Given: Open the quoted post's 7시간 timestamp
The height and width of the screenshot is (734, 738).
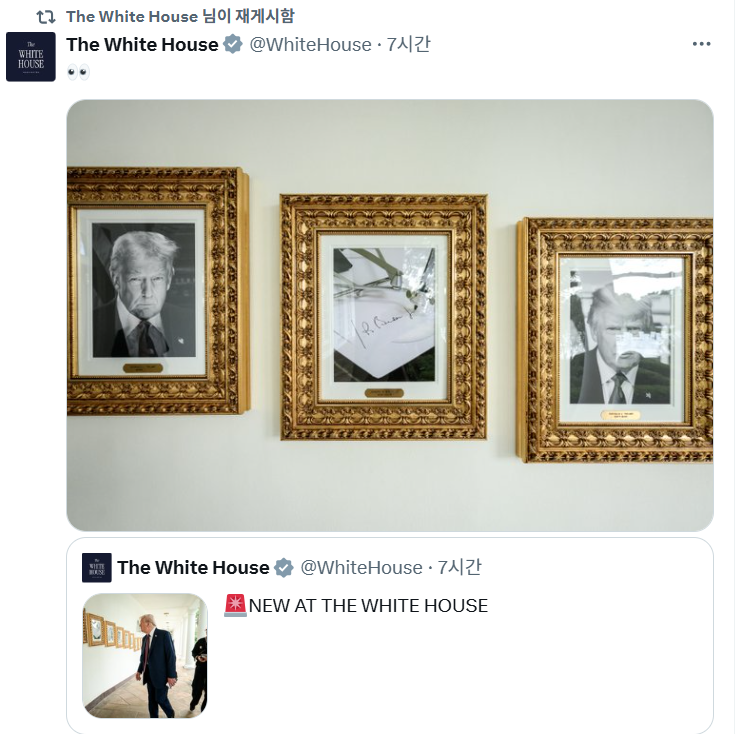Looking at the screenshot, I should [459, 567].
